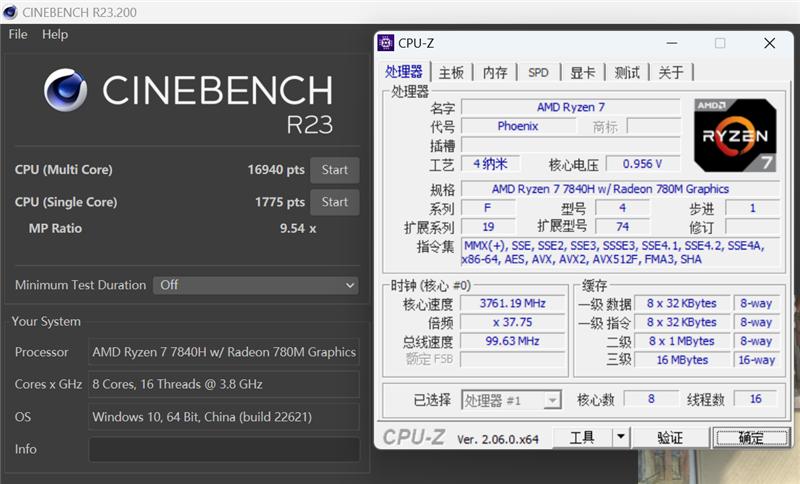Click the process value 4 纳米

click(x=490, y=164)
